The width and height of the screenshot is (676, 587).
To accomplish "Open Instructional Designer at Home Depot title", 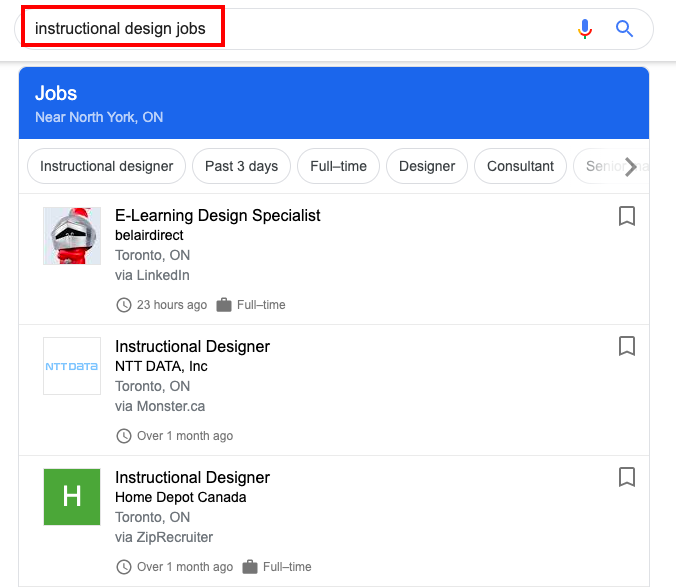I will click(192, 478).
